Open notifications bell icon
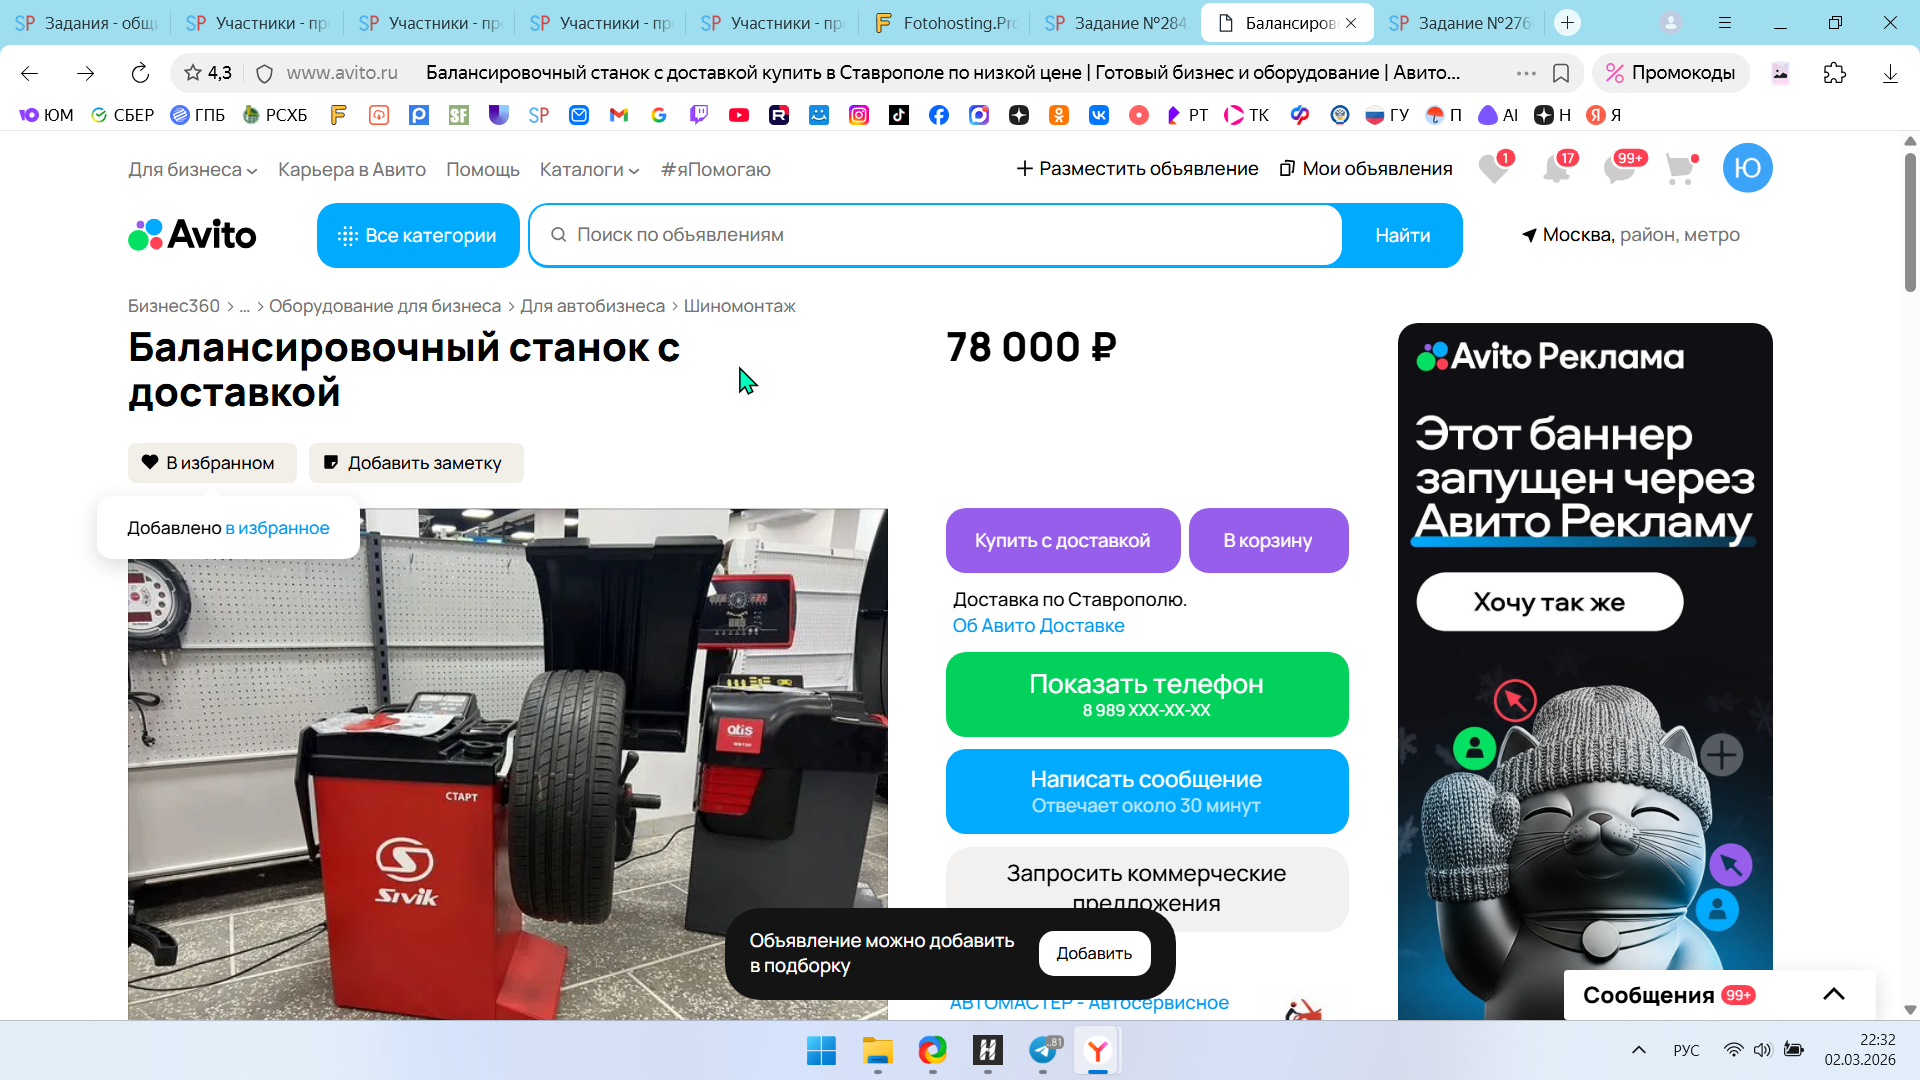This screenshot has height=1080, width=1920. coord(1557,169)
